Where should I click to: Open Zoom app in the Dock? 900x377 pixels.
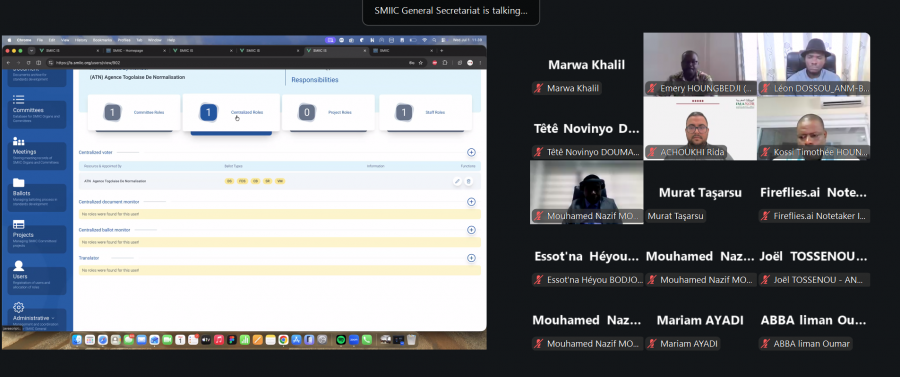[x=354, y=340]
